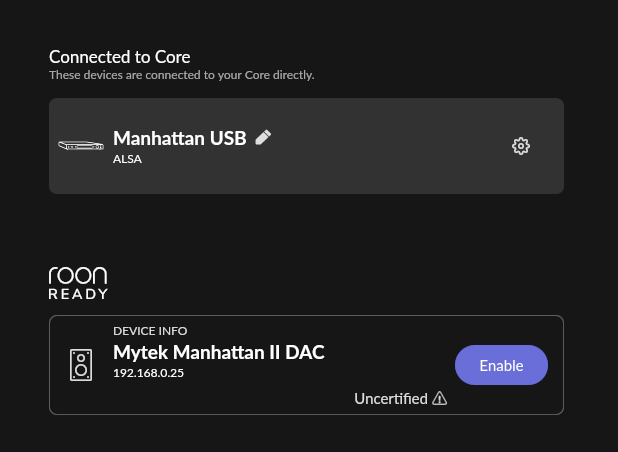Click the READY text under roon logo
Viewport: 618px width, 452px height.
78,294
